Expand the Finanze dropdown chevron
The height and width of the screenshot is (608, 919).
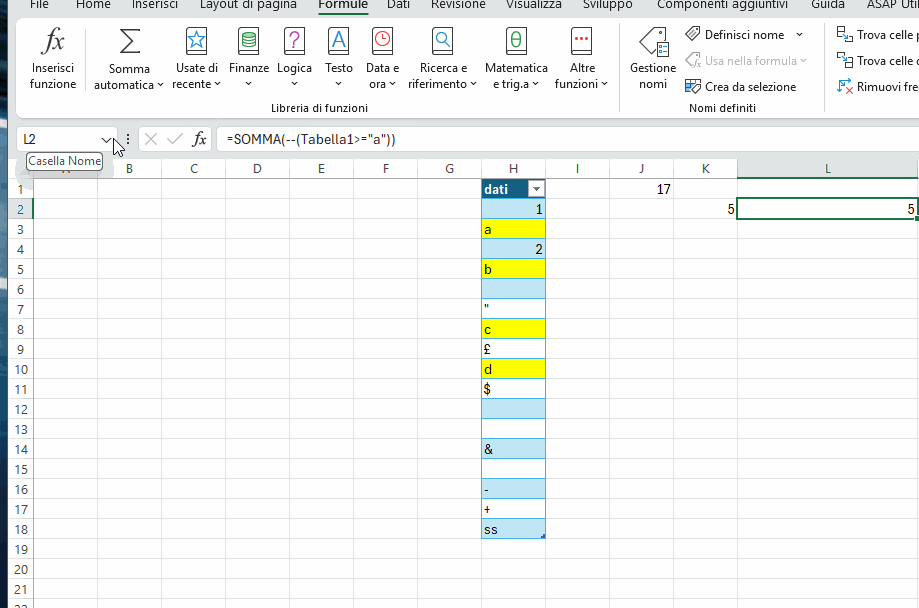click(x=249, y=84)
